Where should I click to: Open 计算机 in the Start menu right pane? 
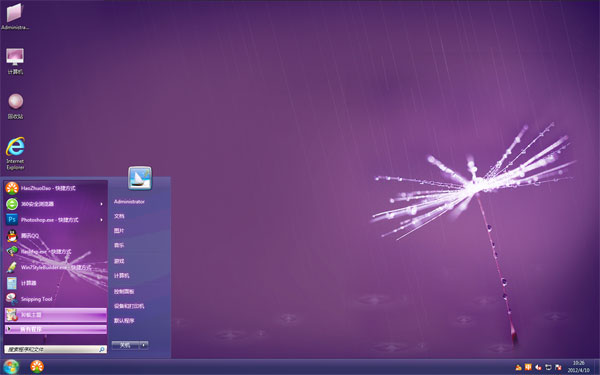122,276
